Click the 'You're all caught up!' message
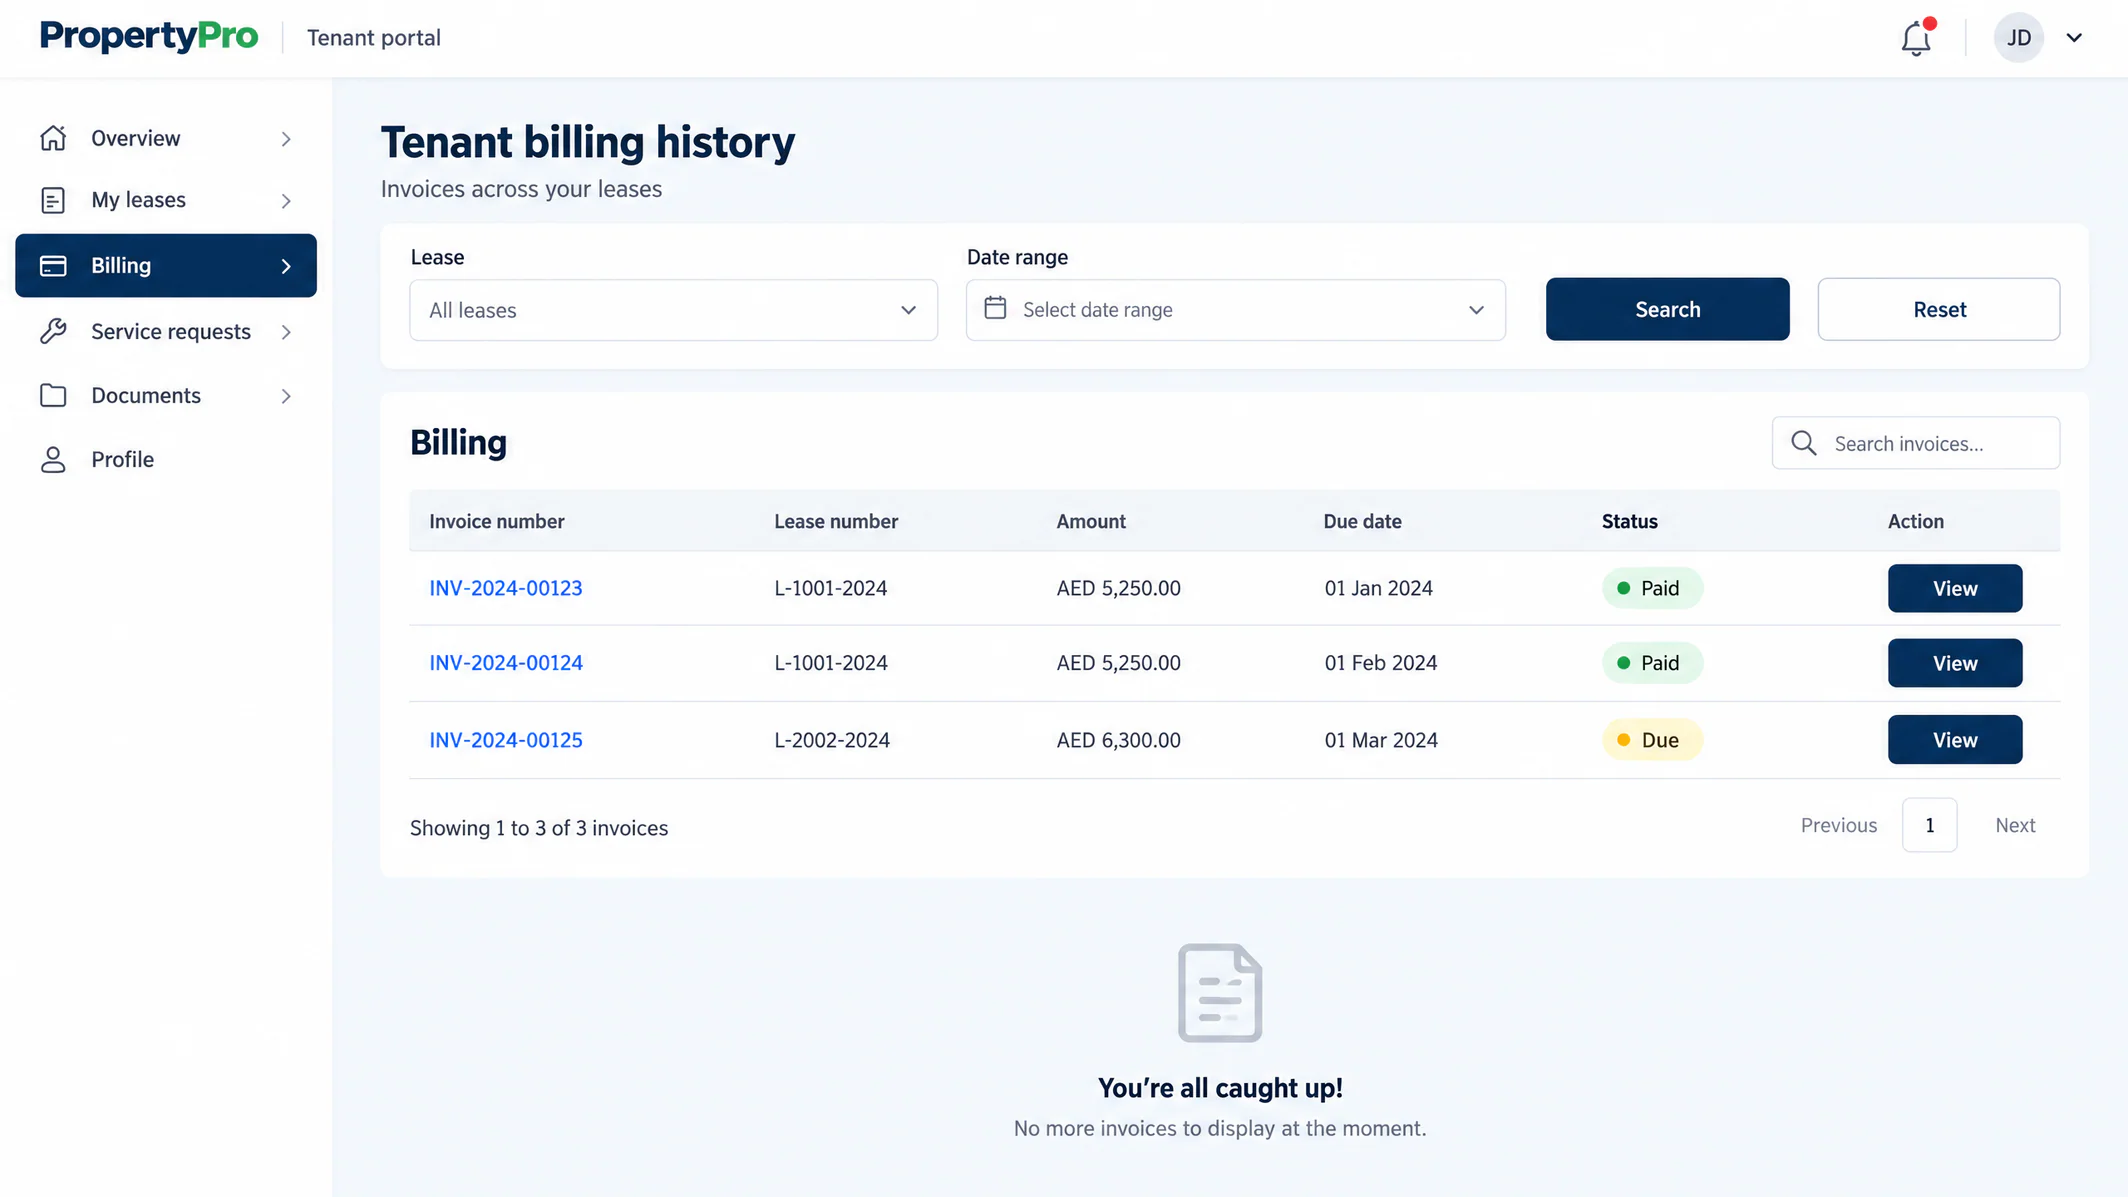 point(1220,1088)
